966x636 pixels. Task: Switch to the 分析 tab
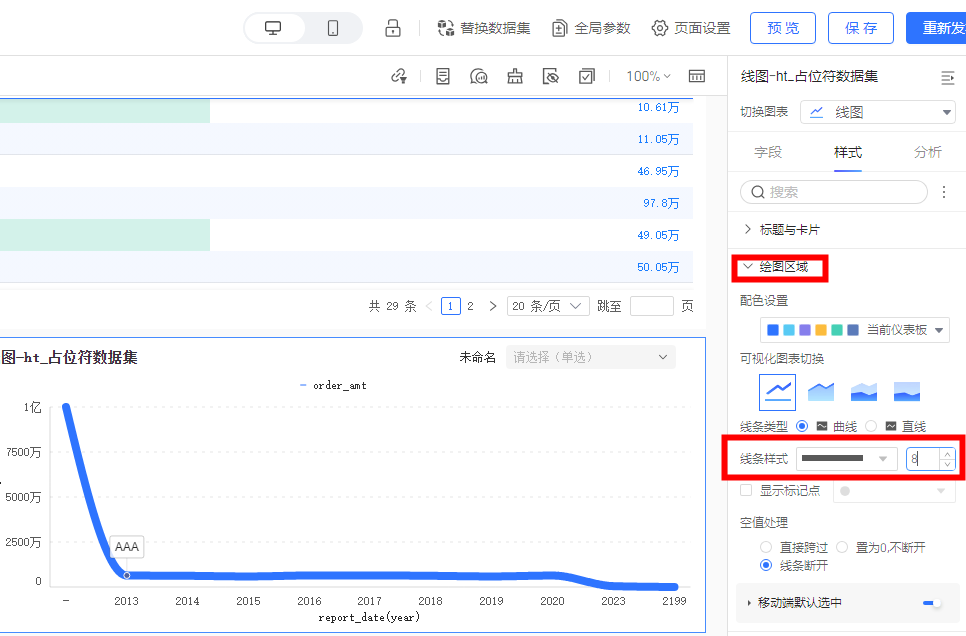(x=927, y=152)
